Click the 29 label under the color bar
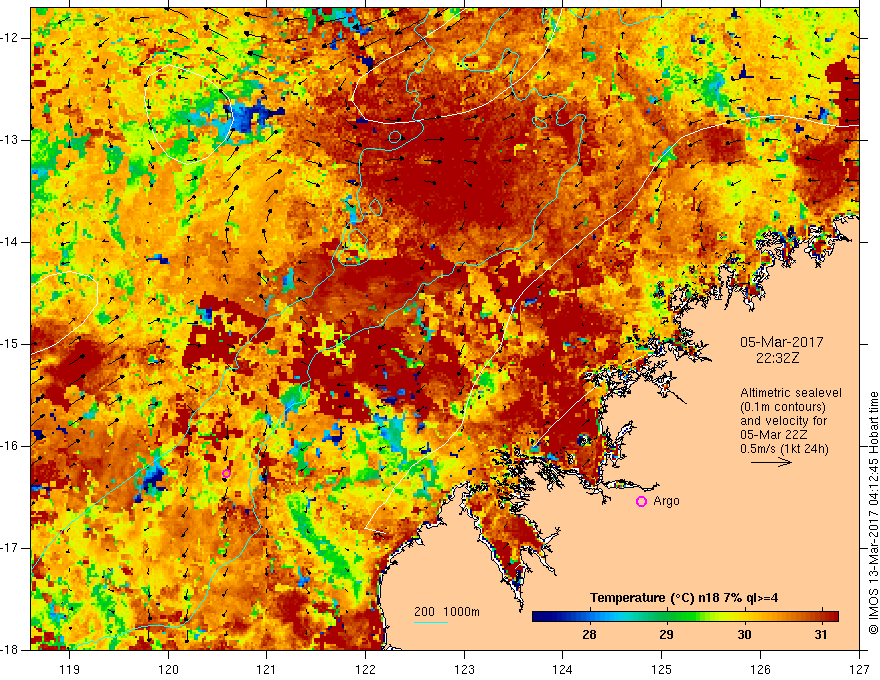This screenshot has width=880, height=680. point(666,635)
